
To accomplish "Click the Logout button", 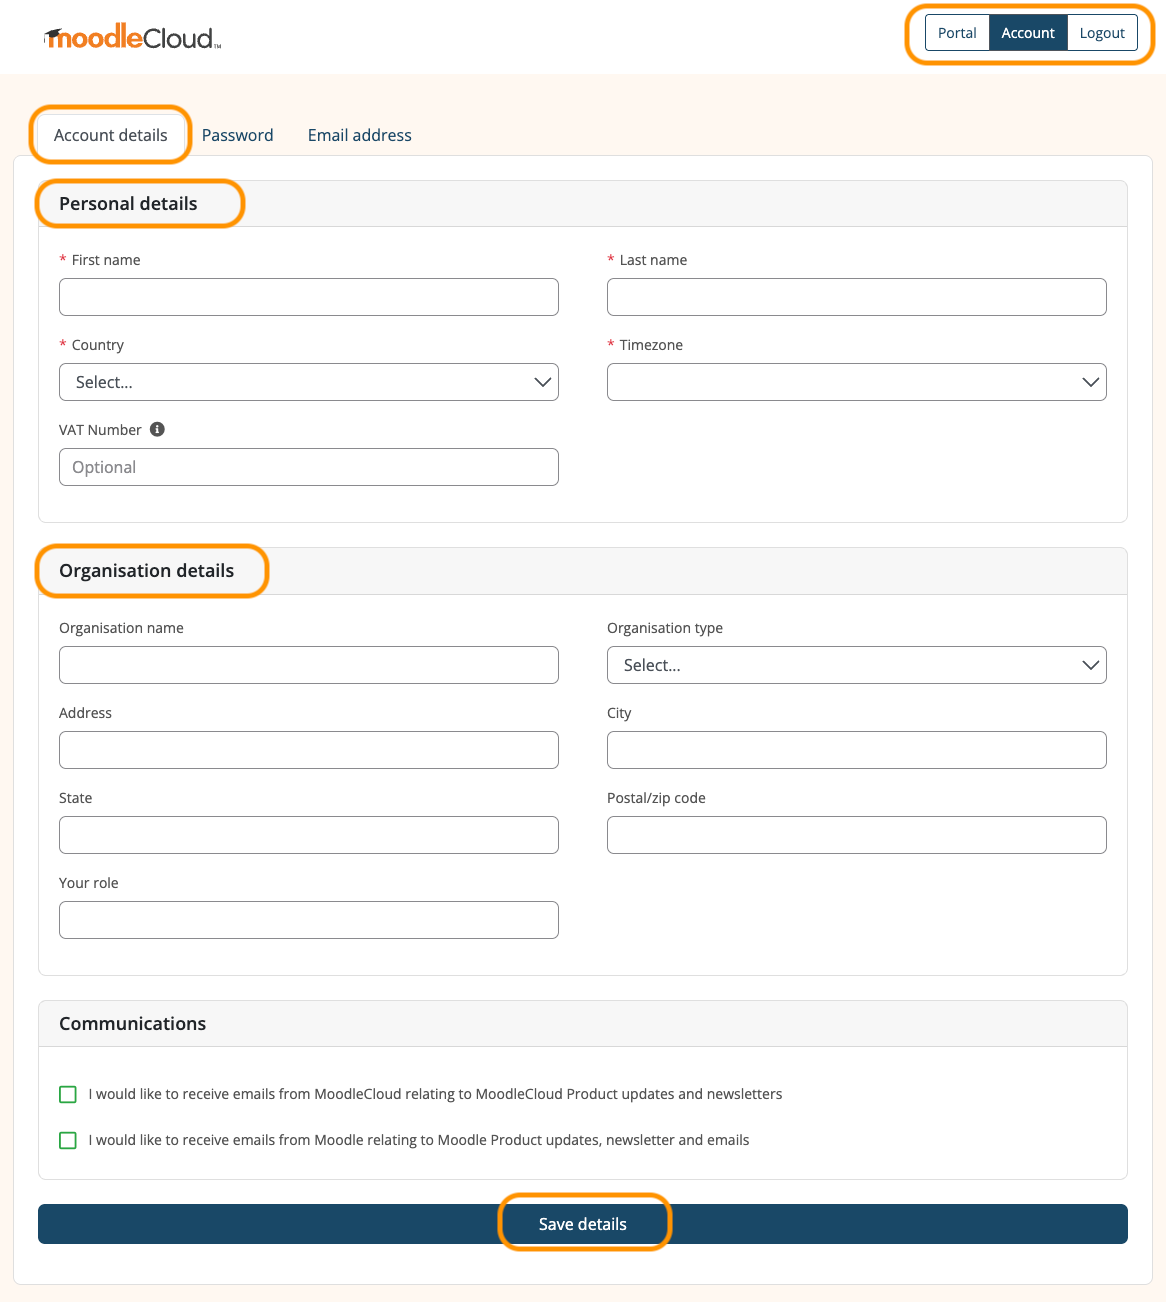I will point(1101,32).
